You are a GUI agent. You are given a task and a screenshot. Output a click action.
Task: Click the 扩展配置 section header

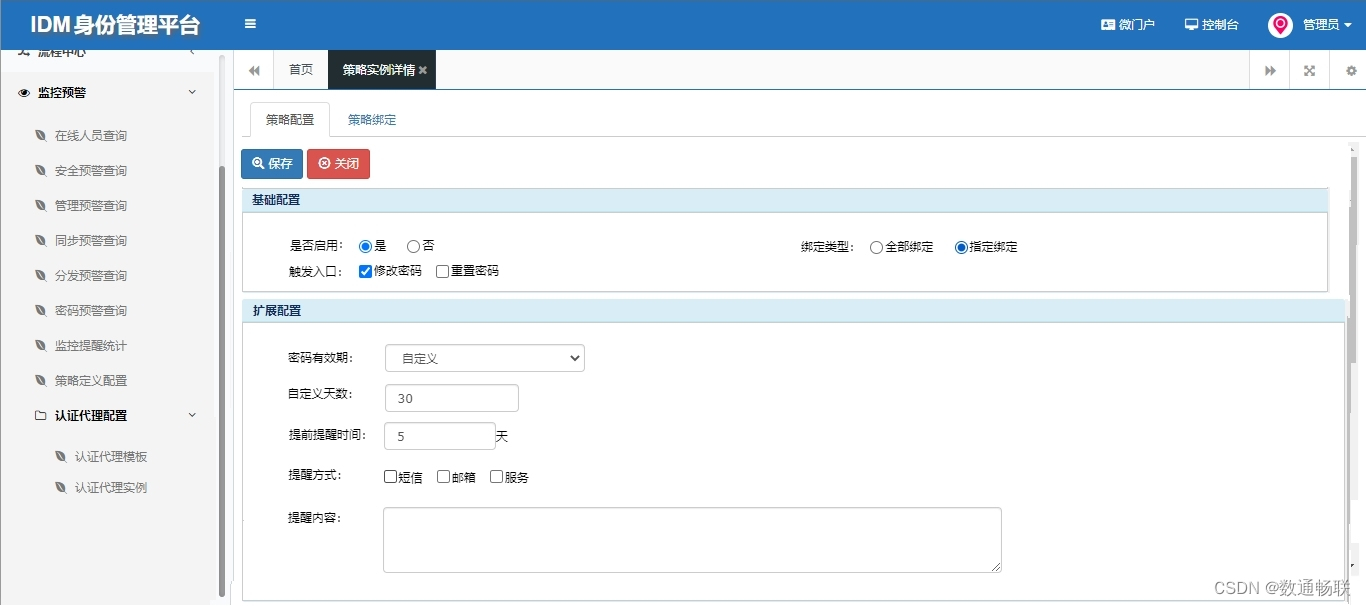point(794,311)
